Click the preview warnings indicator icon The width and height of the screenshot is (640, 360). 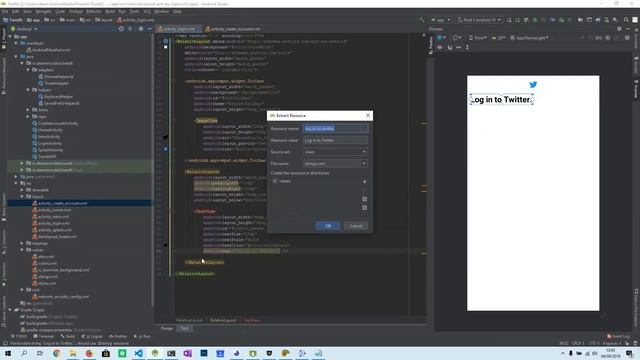pyautogui.click(x=627, y=38)
